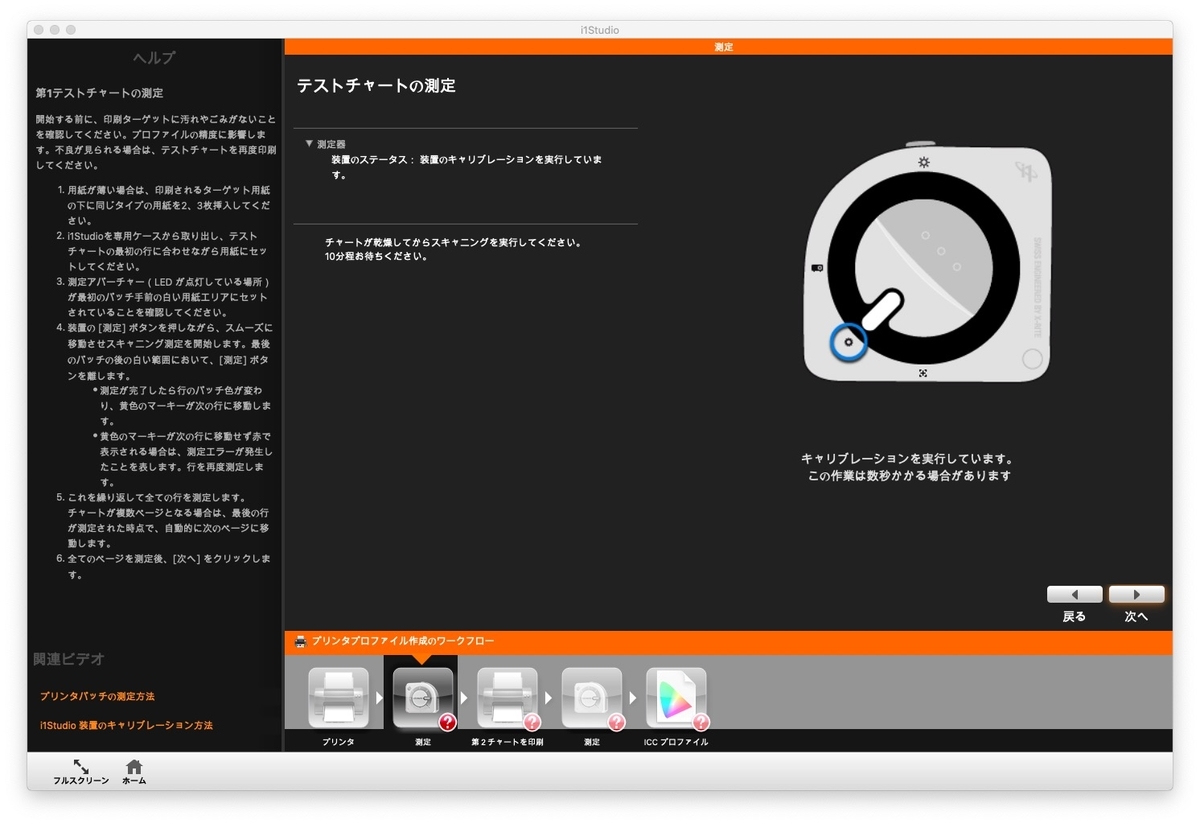The image size is (1200, 824).
Task: Click the キャリブレーションを実行しています message
Action: 908,459
